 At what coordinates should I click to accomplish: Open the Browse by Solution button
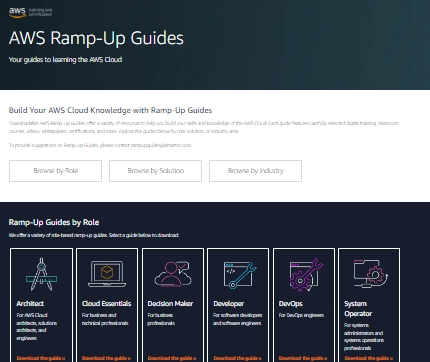(155, 171)
